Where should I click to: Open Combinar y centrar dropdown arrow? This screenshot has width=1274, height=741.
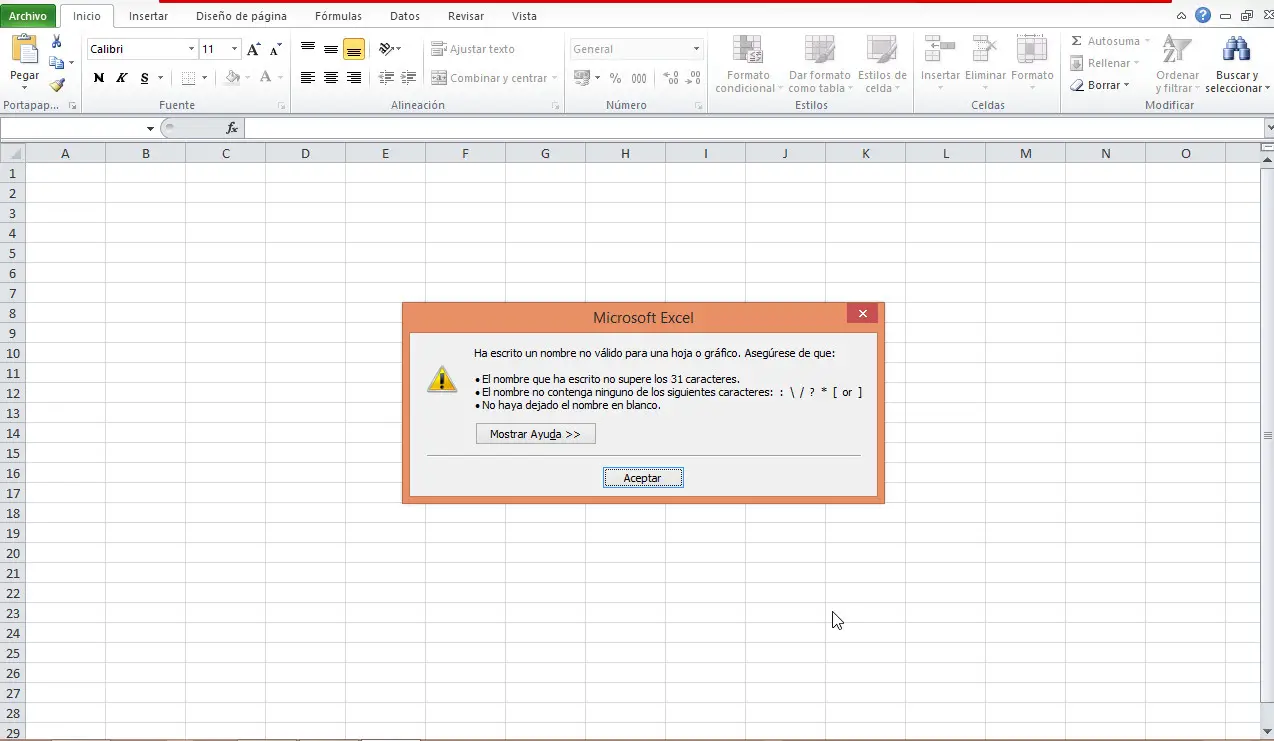pyautogui.click(x=556, y=78)
